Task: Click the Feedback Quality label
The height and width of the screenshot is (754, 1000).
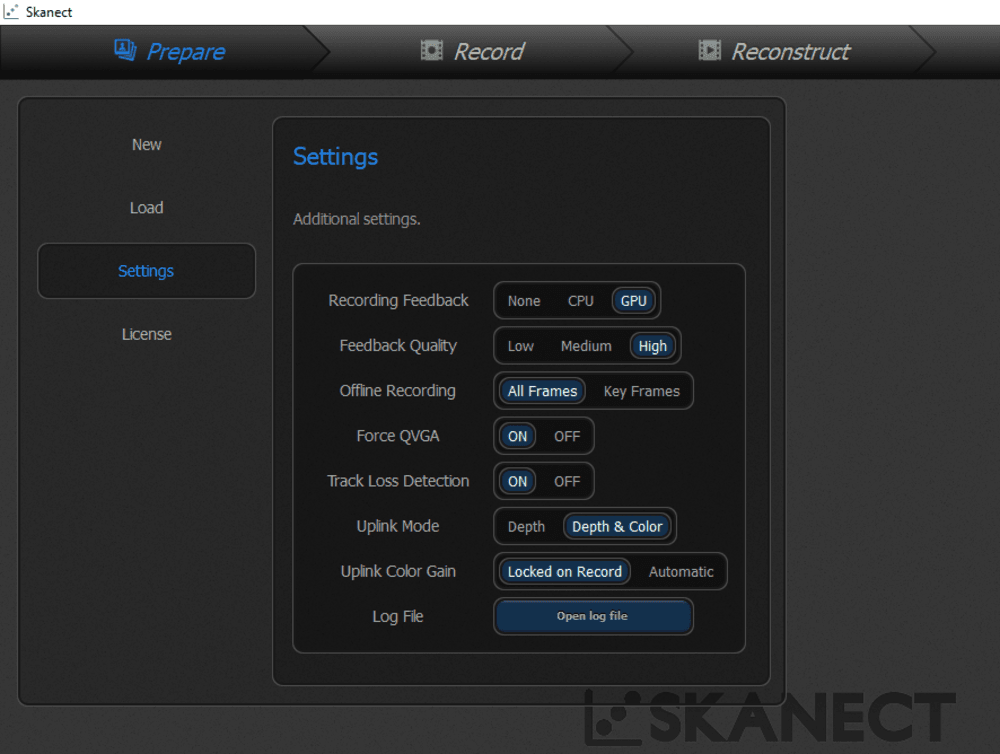Action: (x=398, y=346)
